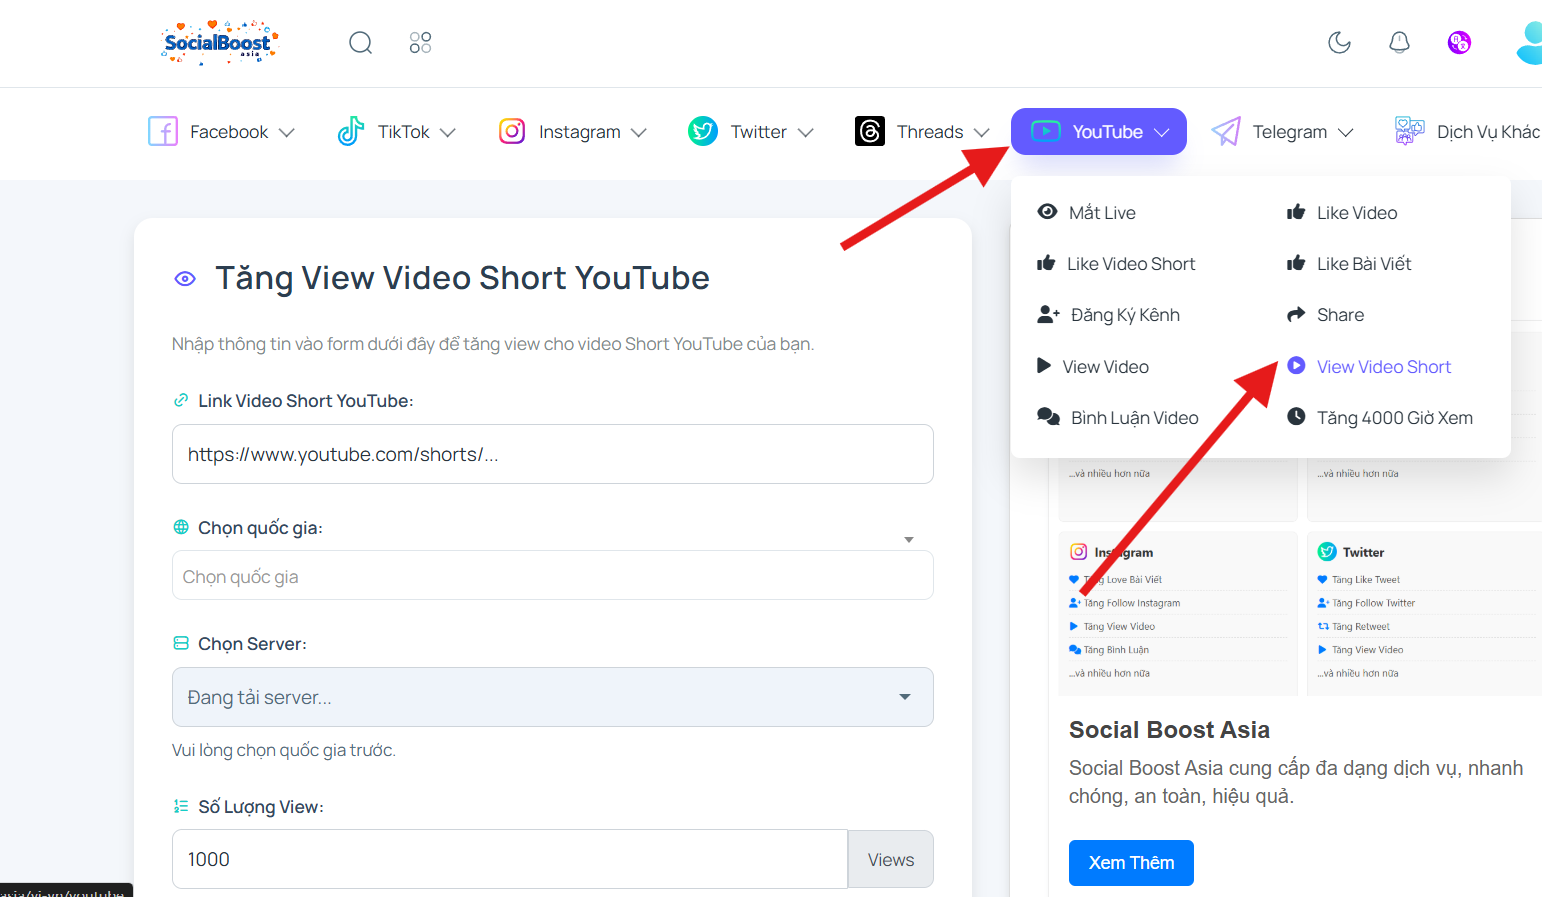Click the Xem Thêm button
1542x897 pixels.
pos(1131,862)
